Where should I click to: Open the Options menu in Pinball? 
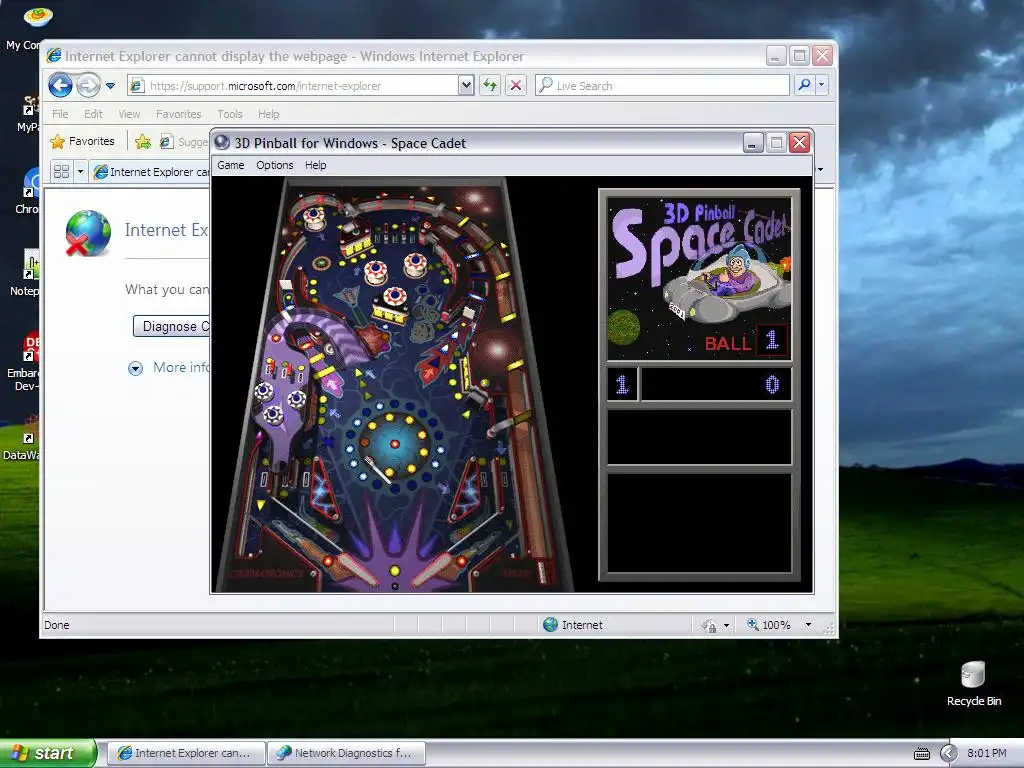(x=274, y=165)
